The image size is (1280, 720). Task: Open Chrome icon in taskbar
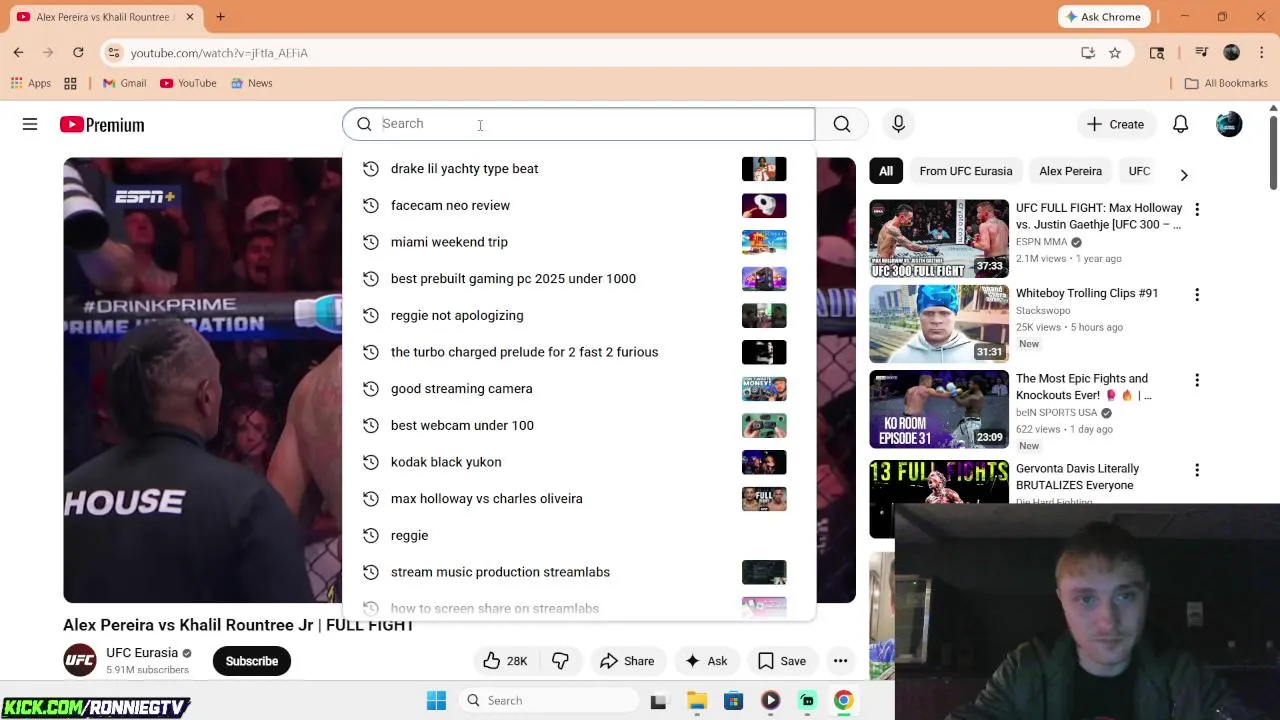coord(843,701)
